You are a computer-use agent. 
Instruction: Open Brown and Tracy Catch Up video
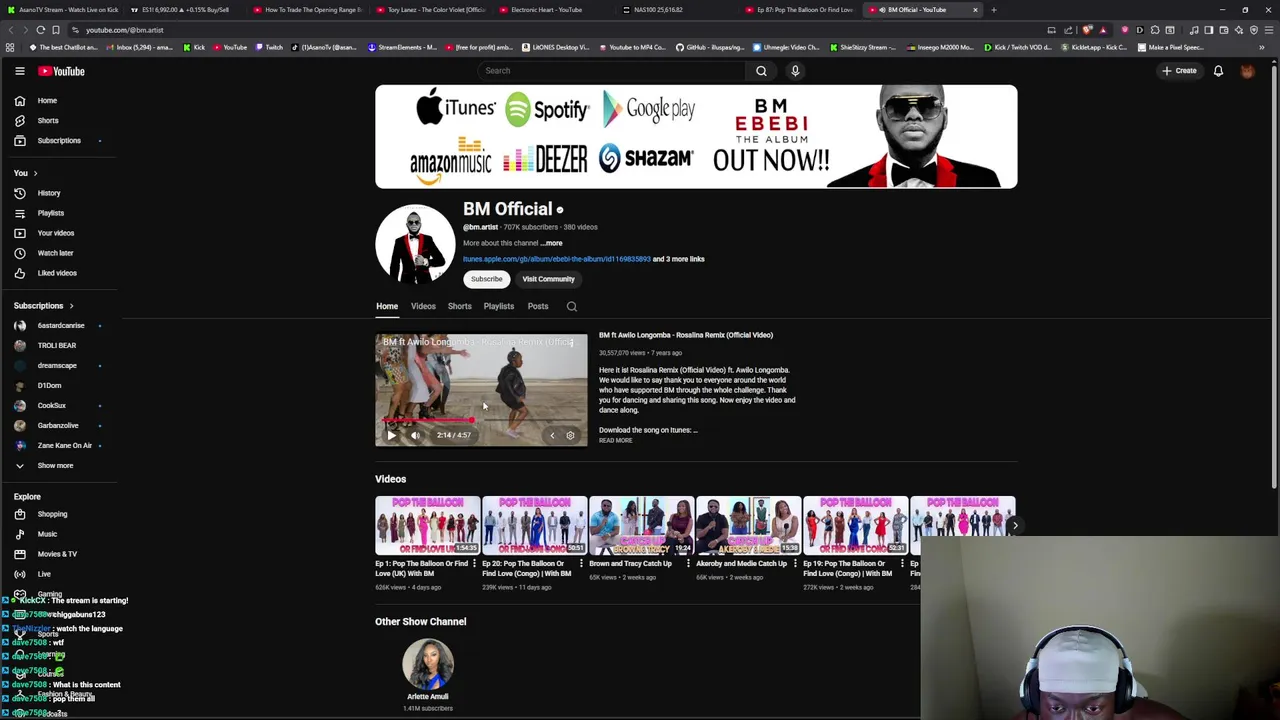point(641,526)
